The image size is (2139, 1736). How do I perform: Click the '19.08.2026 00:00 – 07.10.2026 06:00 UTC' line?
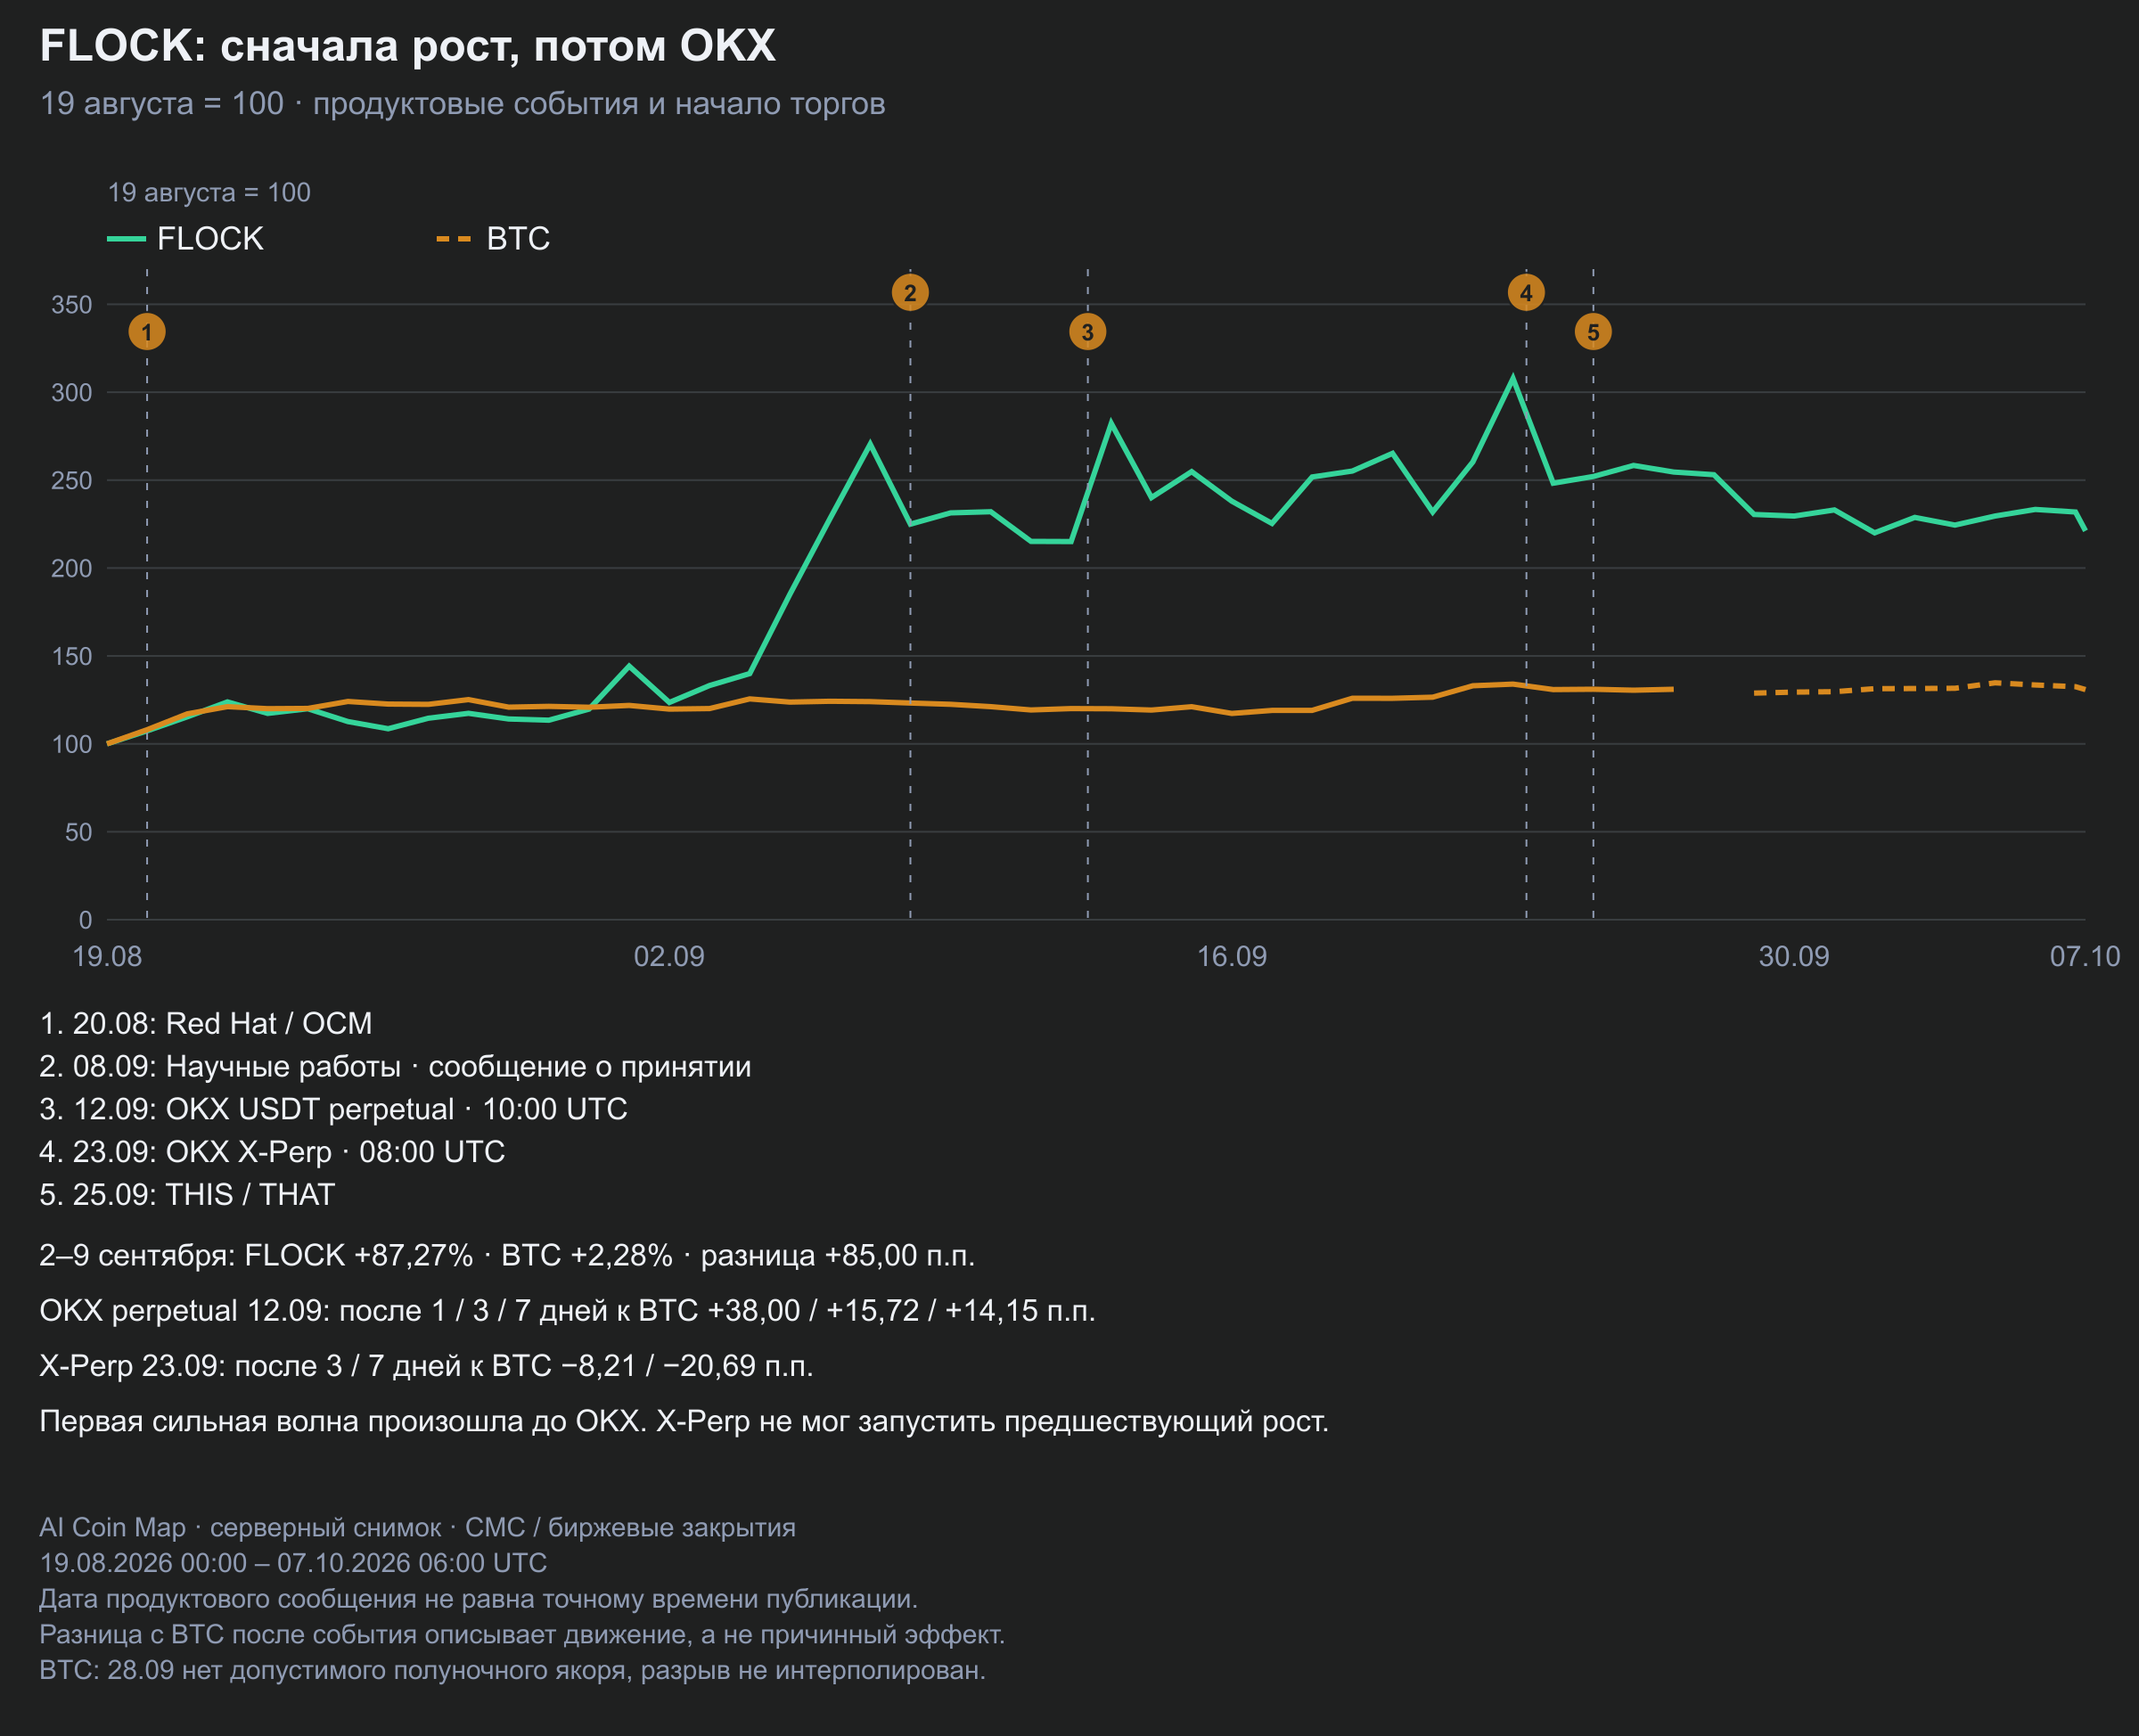pyautogui.click(x=293, y=1563)
